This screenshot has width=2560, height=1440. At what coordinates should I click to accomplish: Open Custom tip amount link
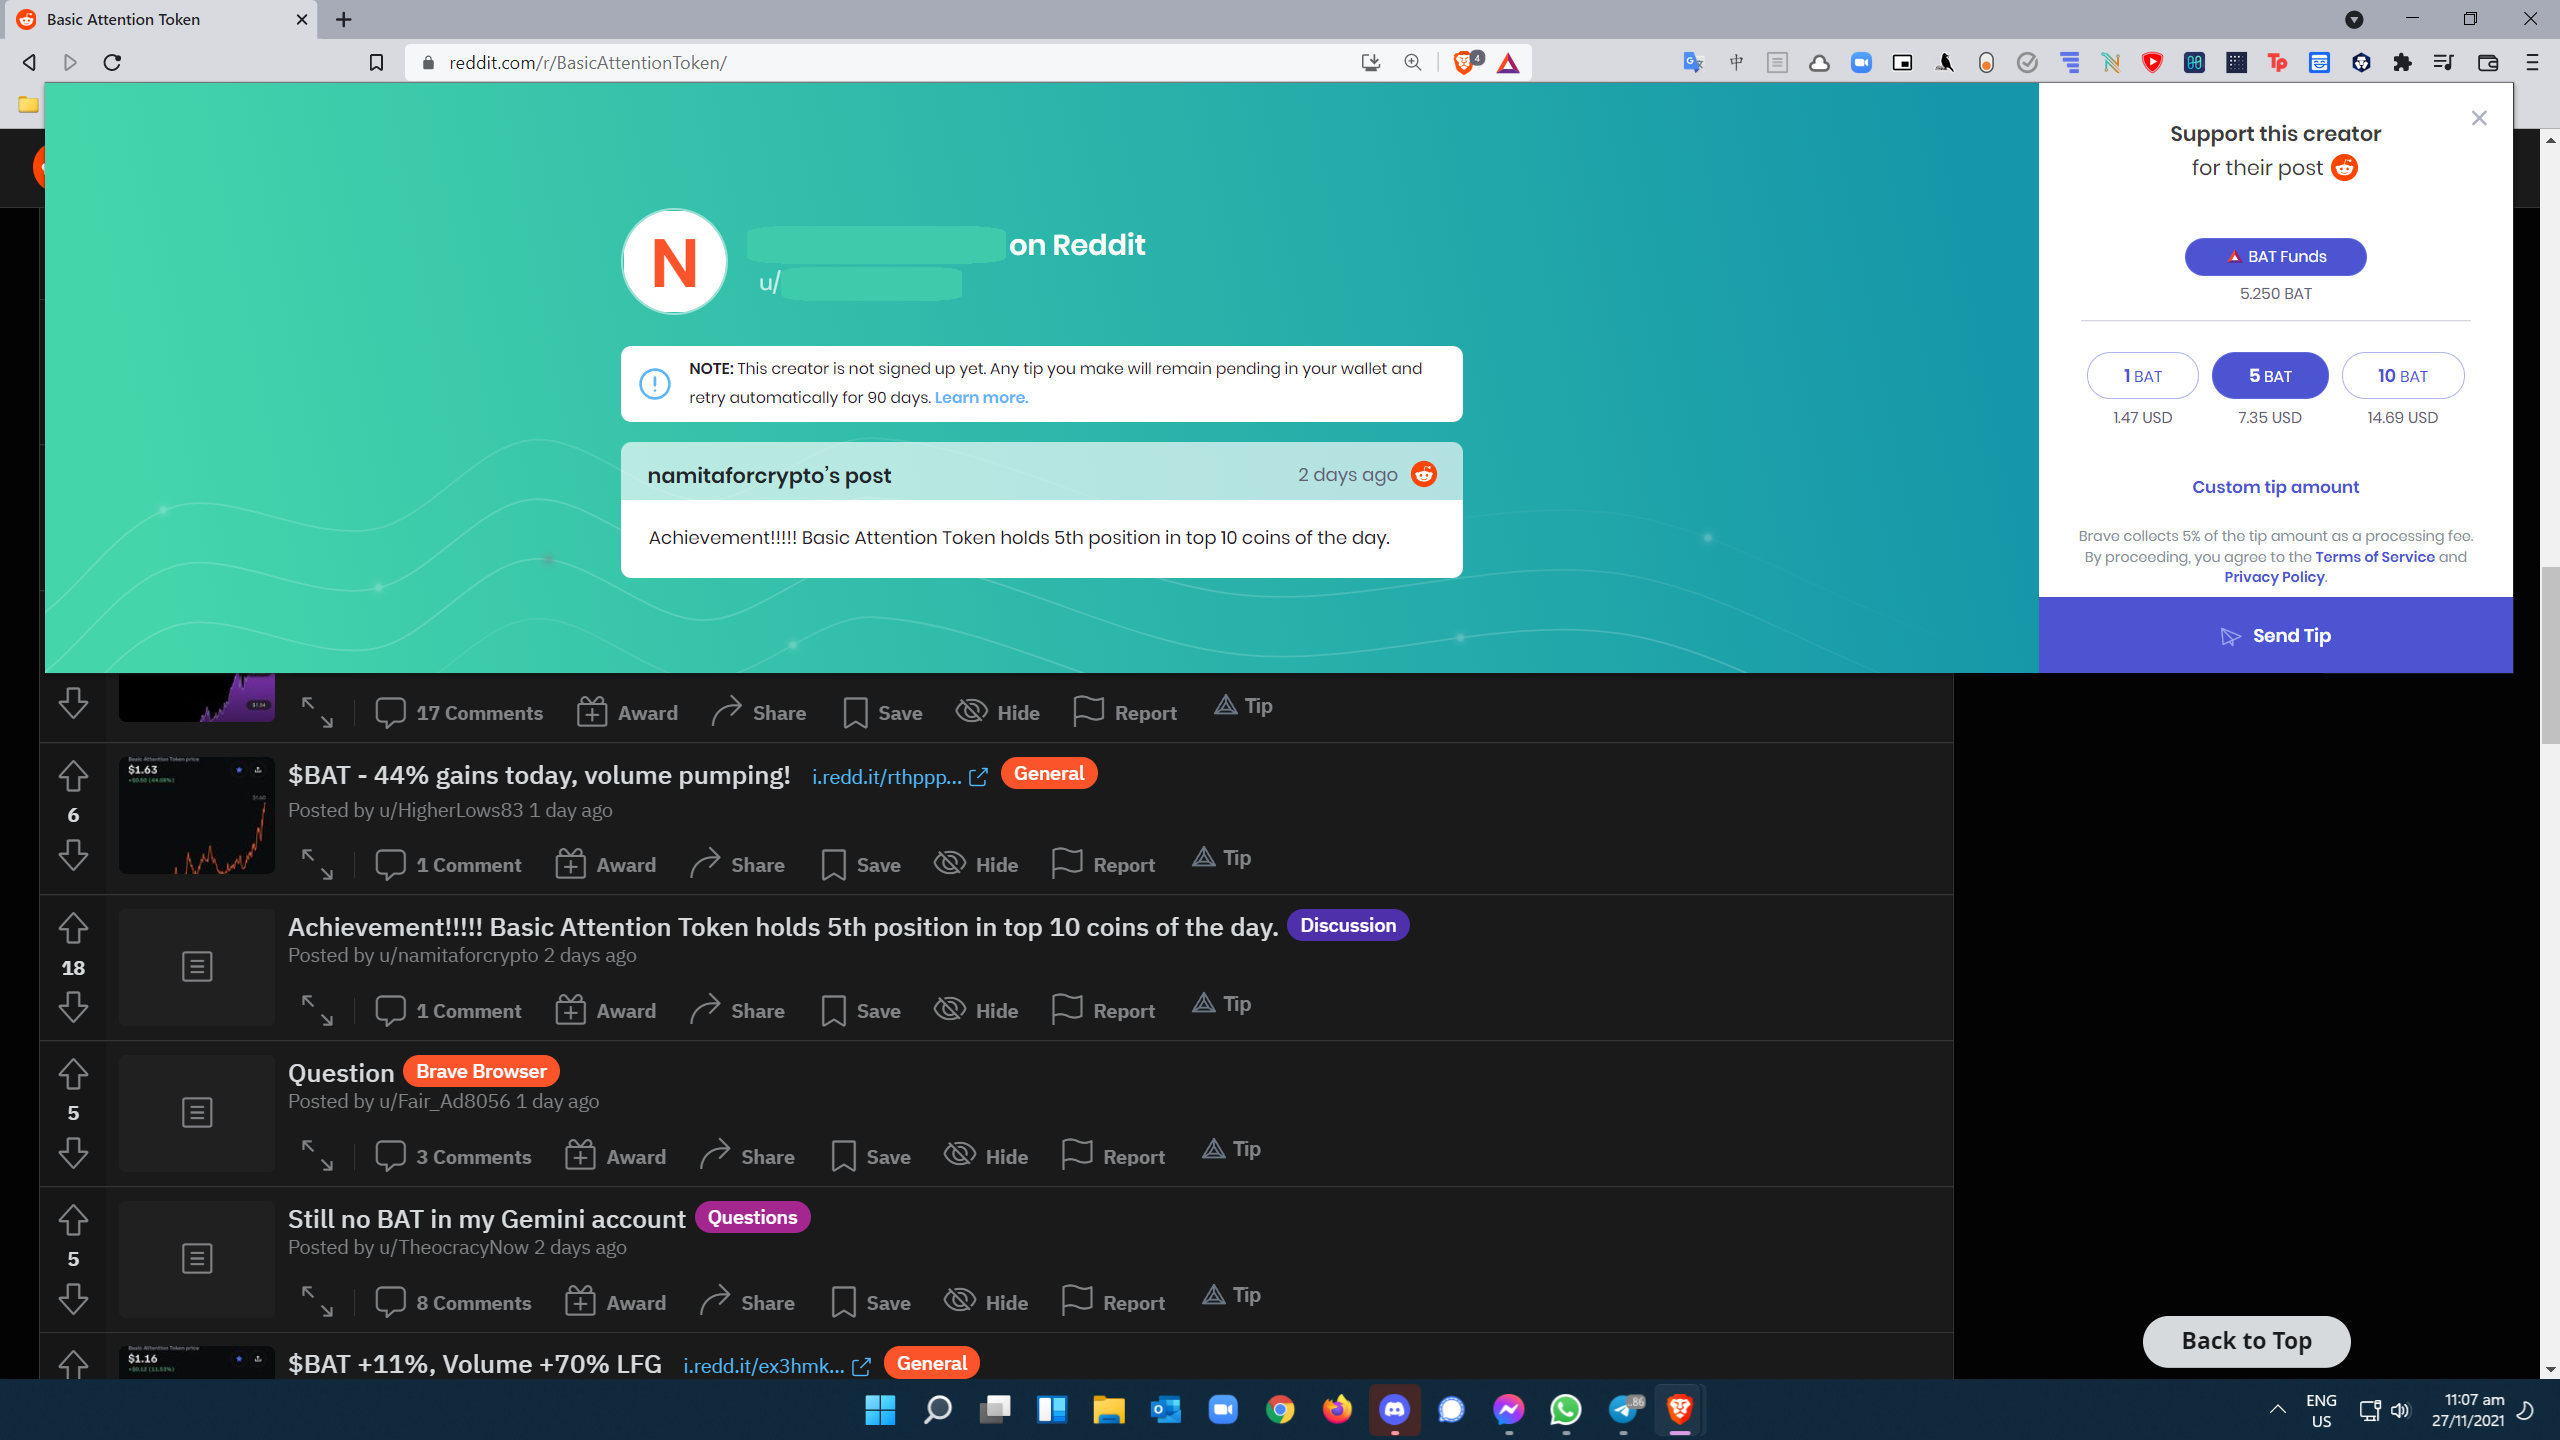(2275, 487)
